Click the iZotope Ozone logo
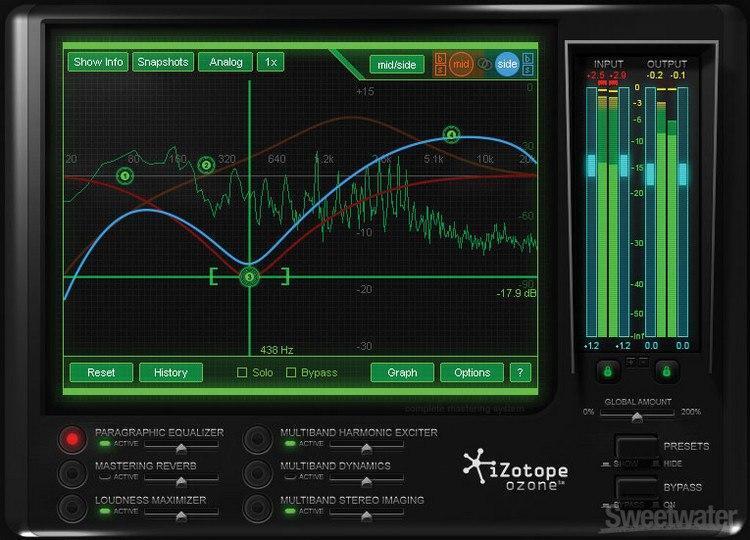The width and height of the screenshot is (750, 540). [516, 470]
